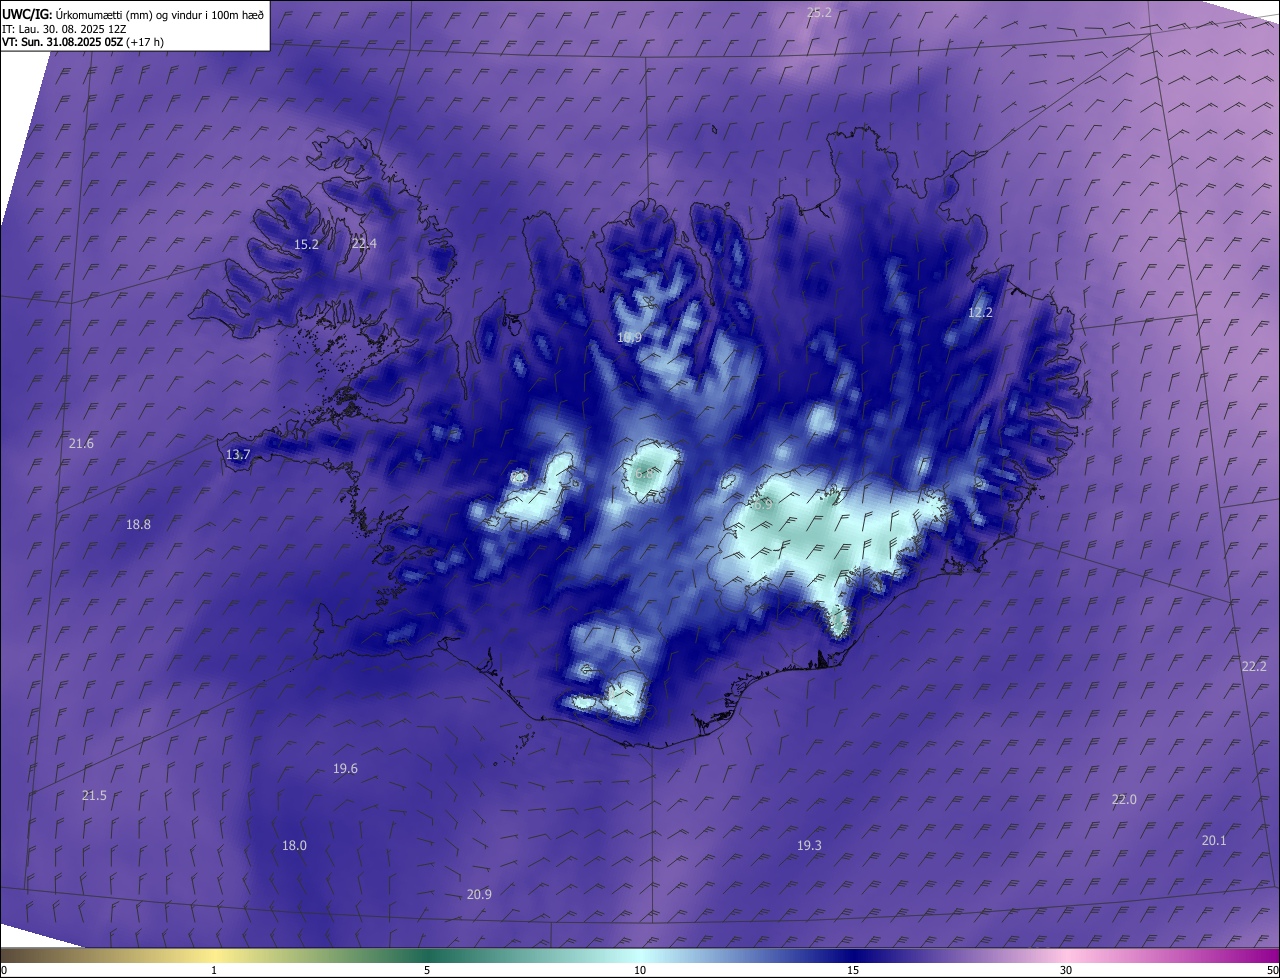Click the 15.2 value on the Westfjords
This screenshot has width=1280, height=978.
pyautogui.click(x=306, y=244)
